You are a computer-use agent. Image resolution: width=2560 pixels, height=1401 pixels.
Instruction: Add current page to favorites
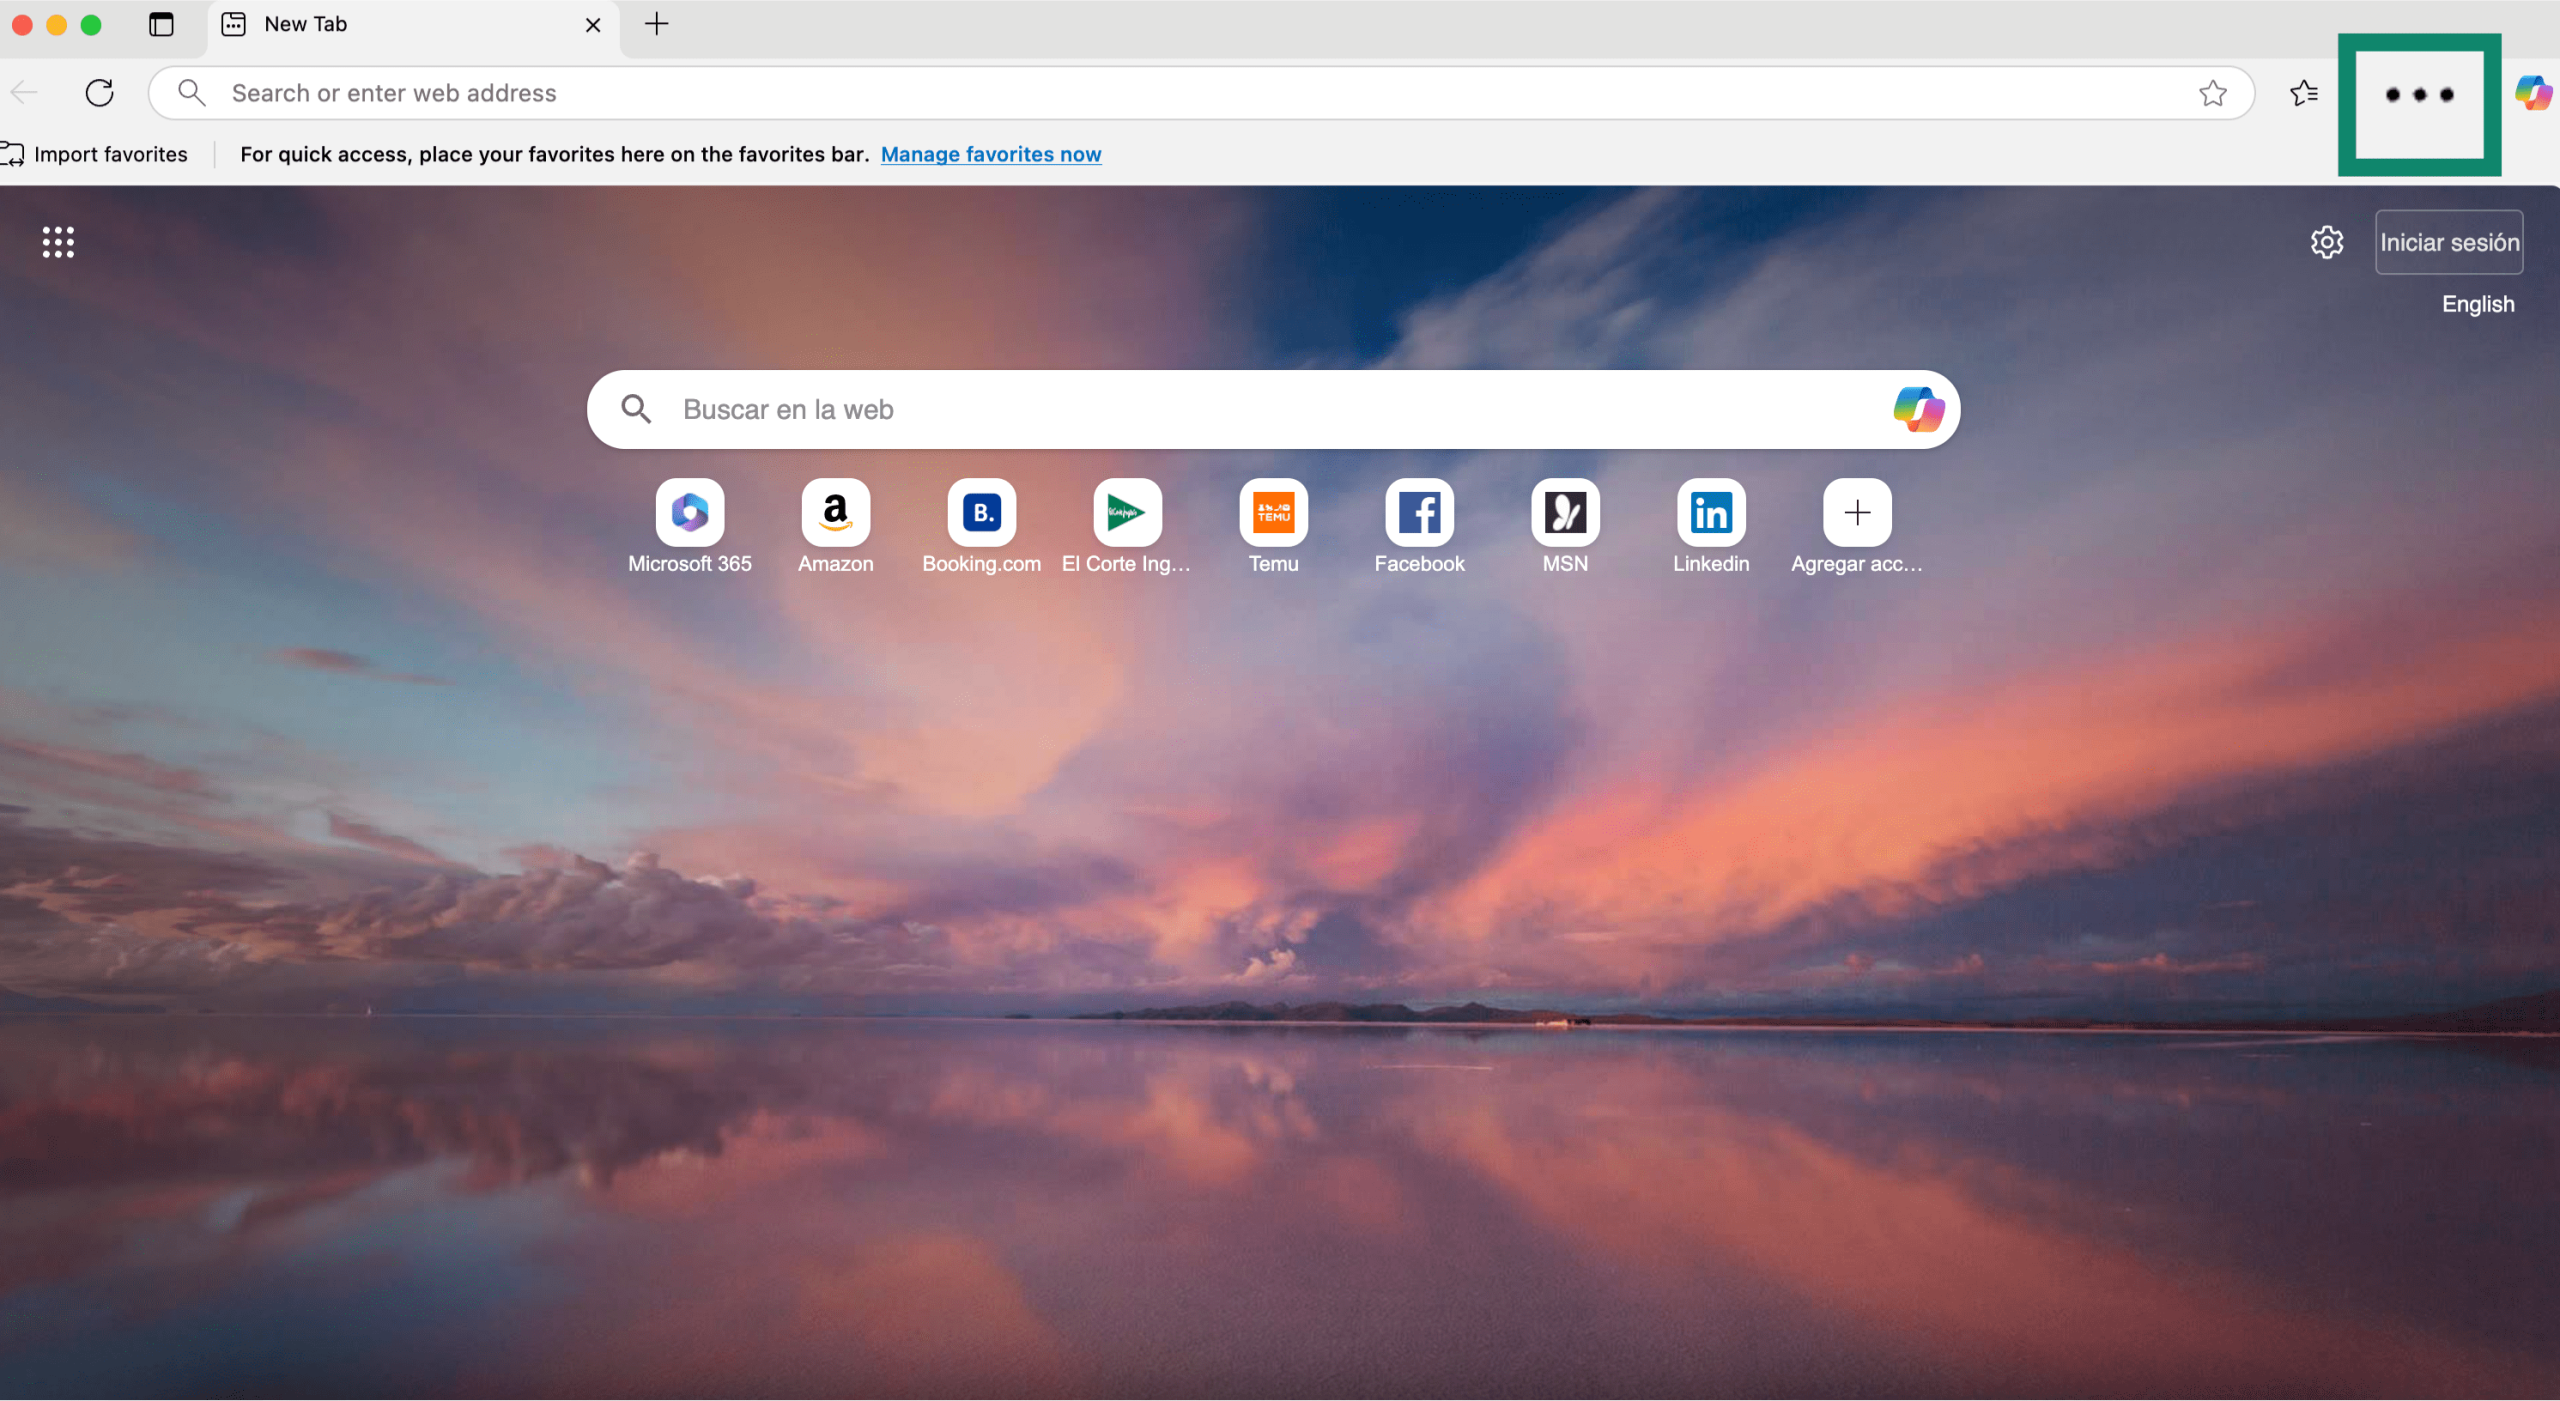2211,92
